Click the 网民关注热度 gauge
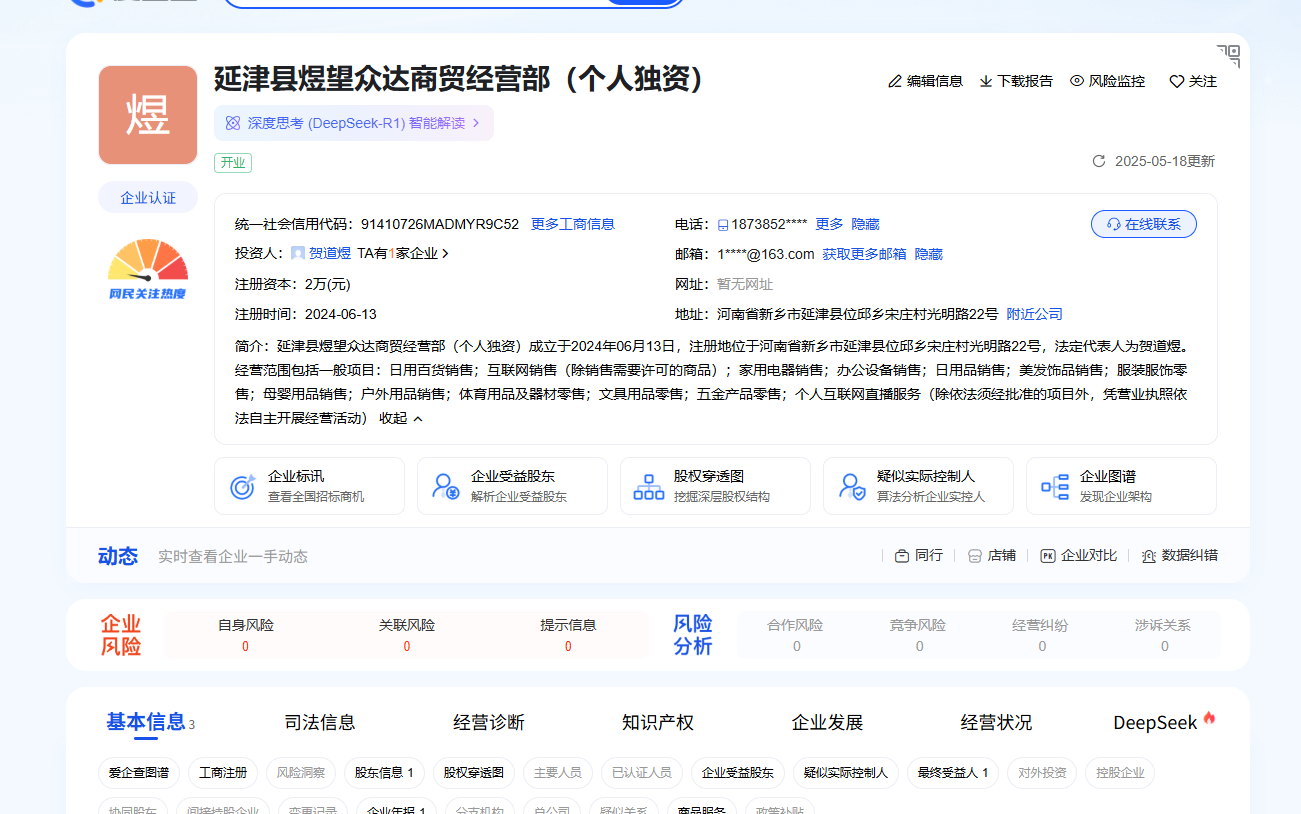The width and height of the screenshot is (1301, 814). [147, 268]
